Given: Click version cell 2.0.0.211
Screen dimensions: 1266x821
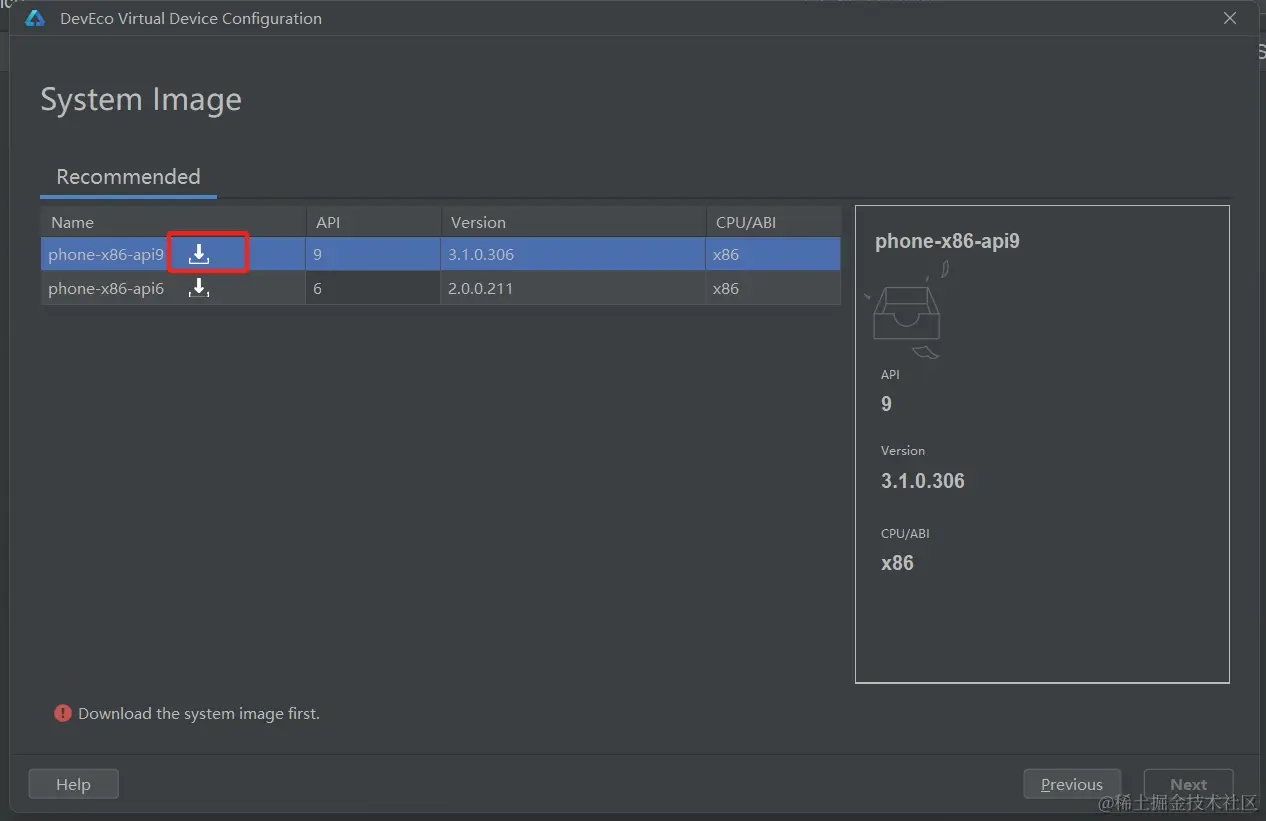Looking at the screenshot, I should (573, 288).
